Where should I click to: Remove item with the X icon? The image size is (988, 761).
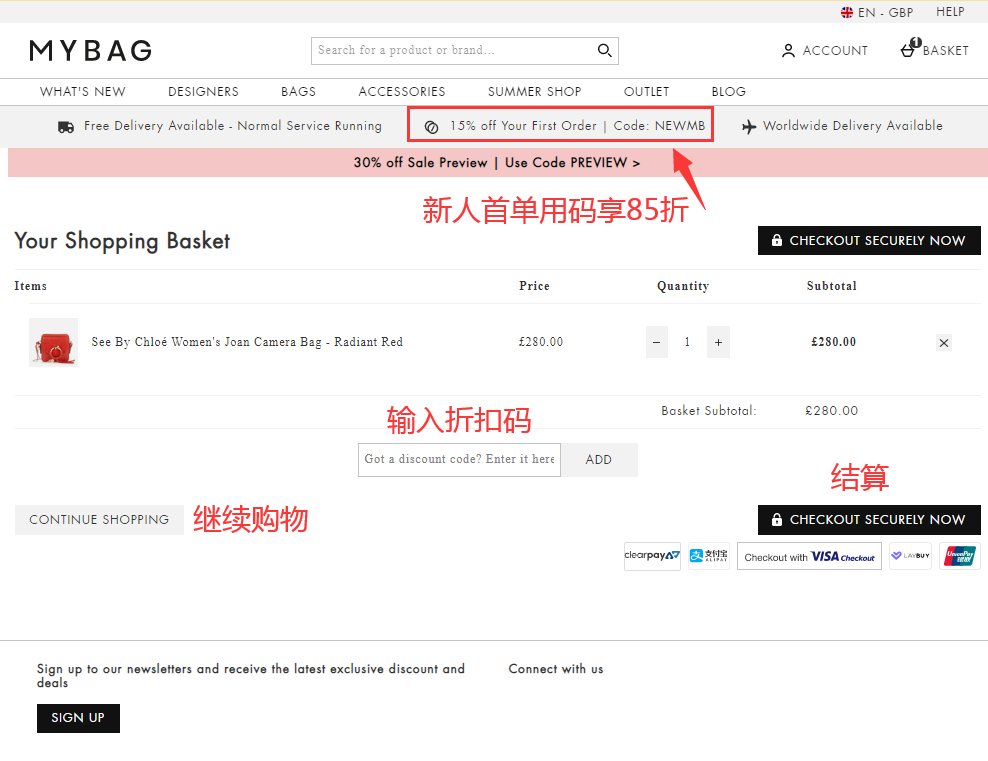(x=943, y=343)
